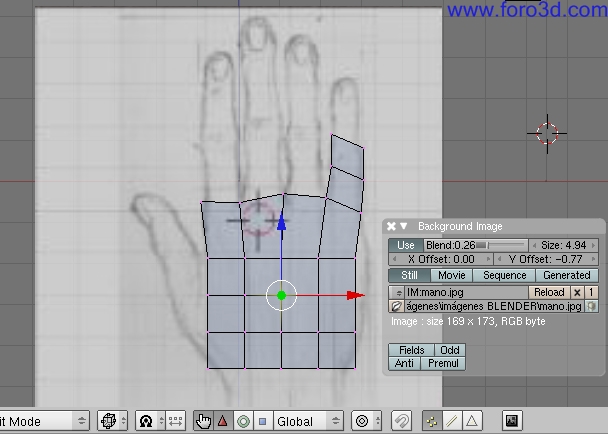This screenshot has width=608, height=434.
Task: Toggle the snap magnet icon
Action: [x=401, y=421]
